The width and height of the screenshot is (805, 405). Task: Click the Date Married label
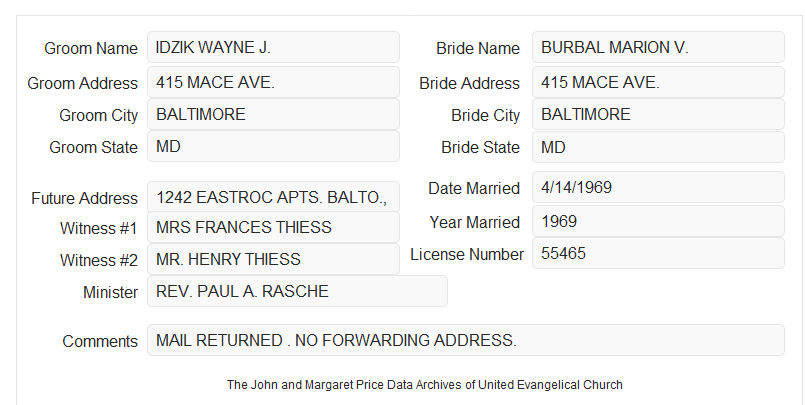pyautogui.click(x=474, y=188)
